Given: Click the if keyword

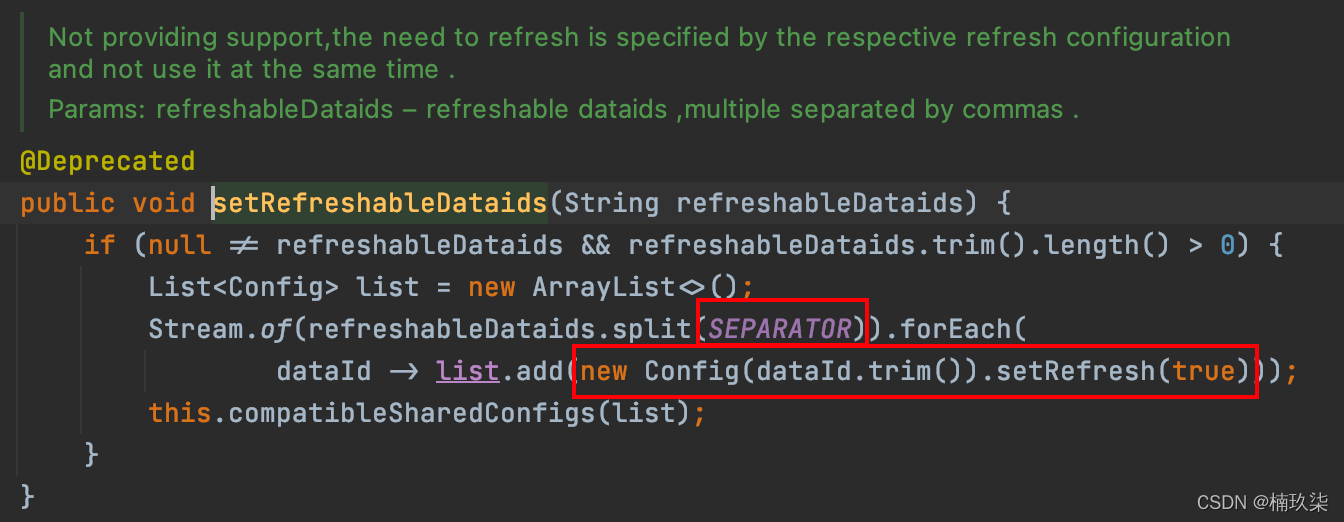Looking at the screenshot, I should tap(99, 245).
